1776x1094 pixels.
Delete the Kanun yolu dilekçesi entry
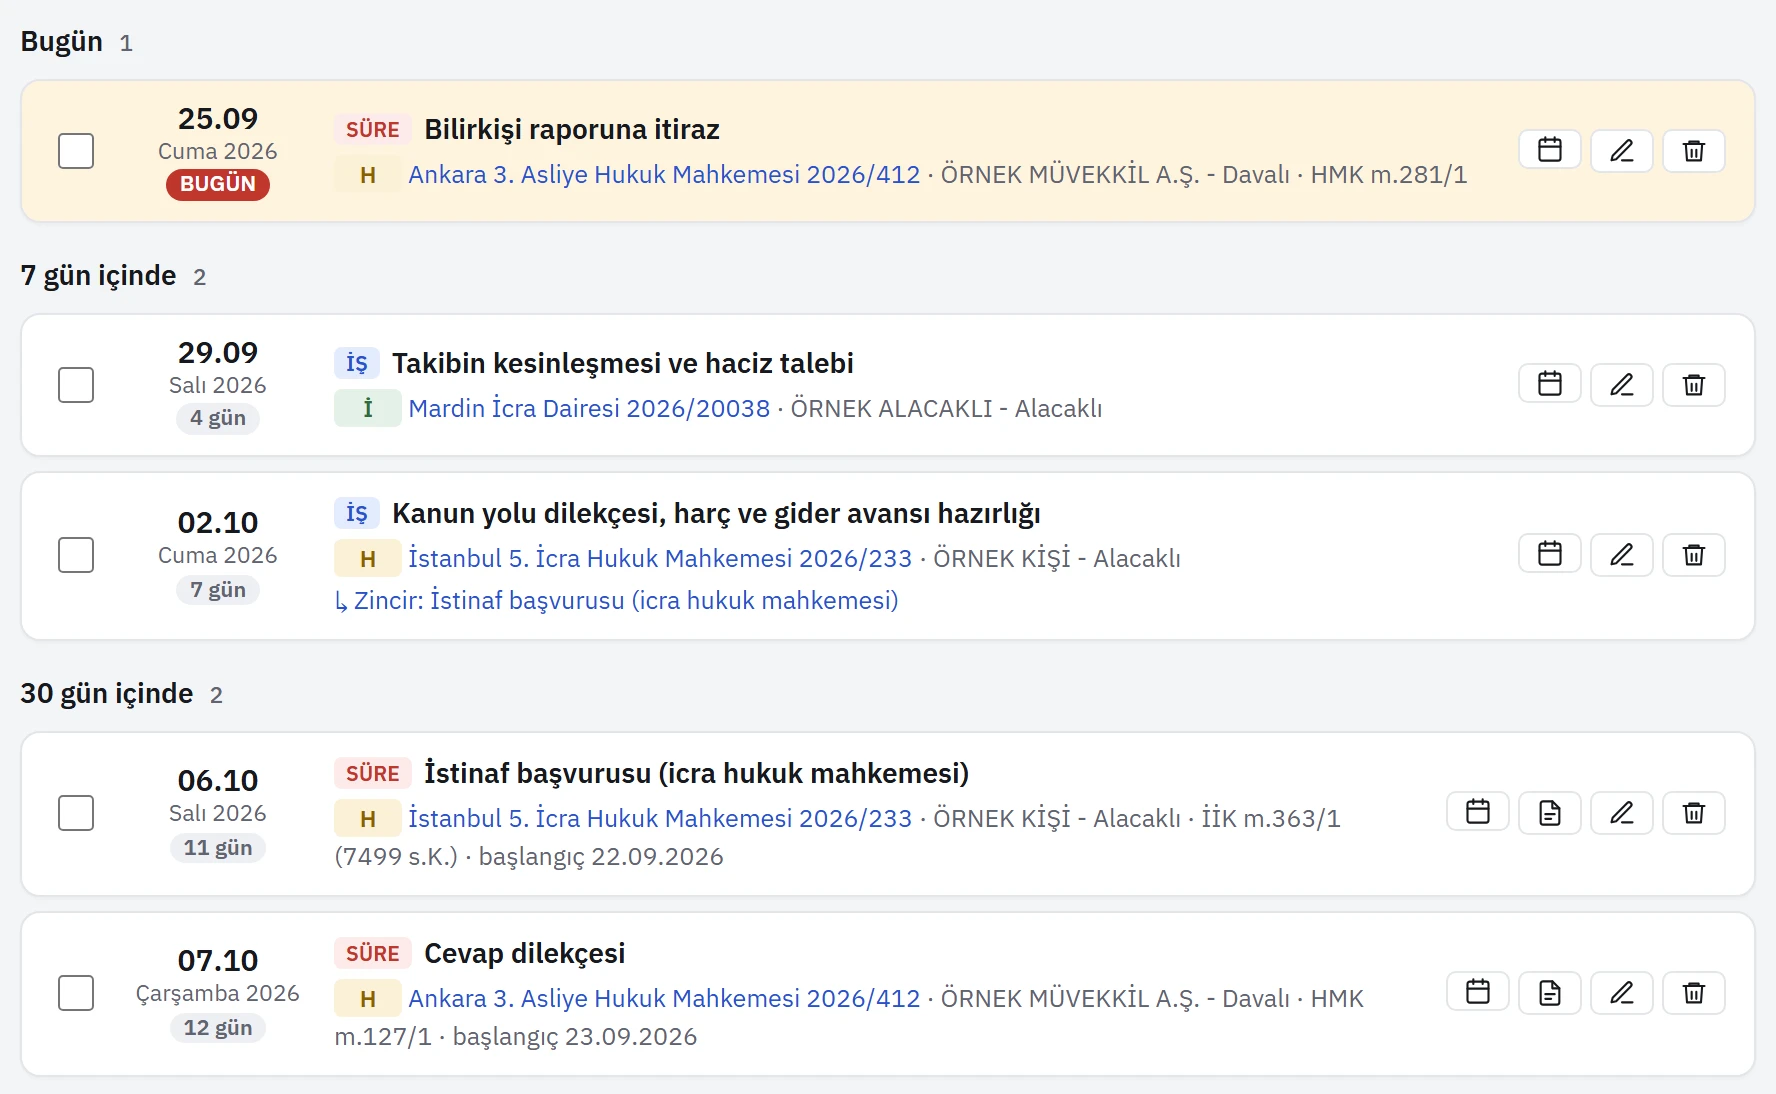tap(1693, 555)
